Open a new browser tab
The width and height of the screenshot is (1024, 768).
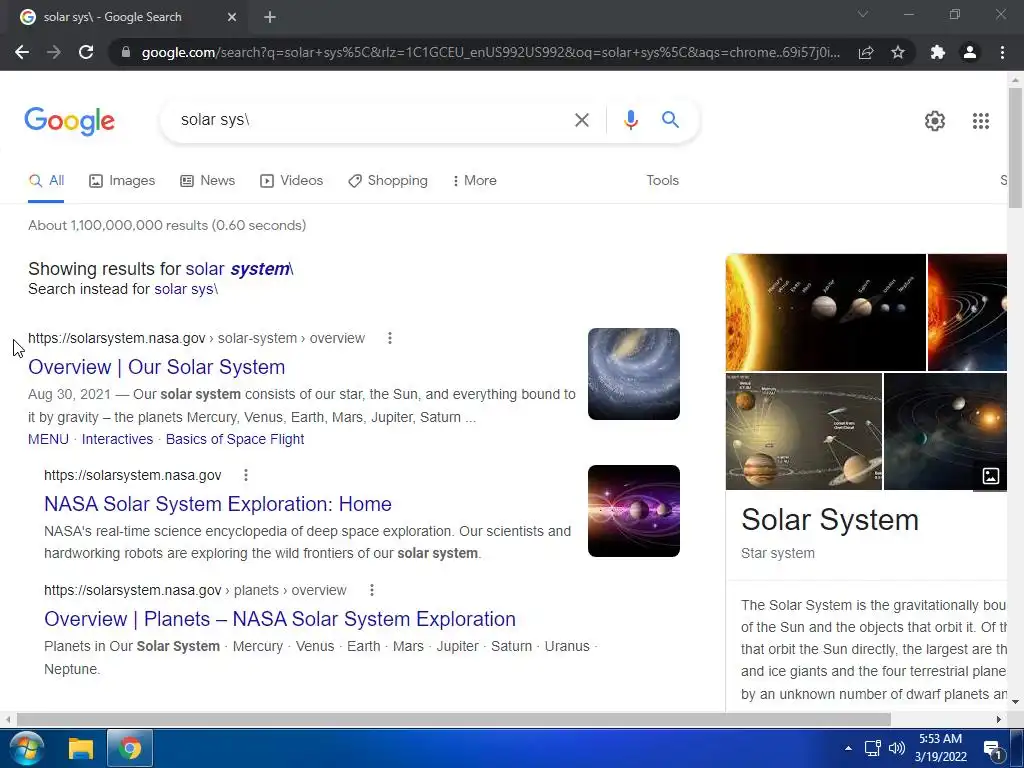[x=270, y=17]
